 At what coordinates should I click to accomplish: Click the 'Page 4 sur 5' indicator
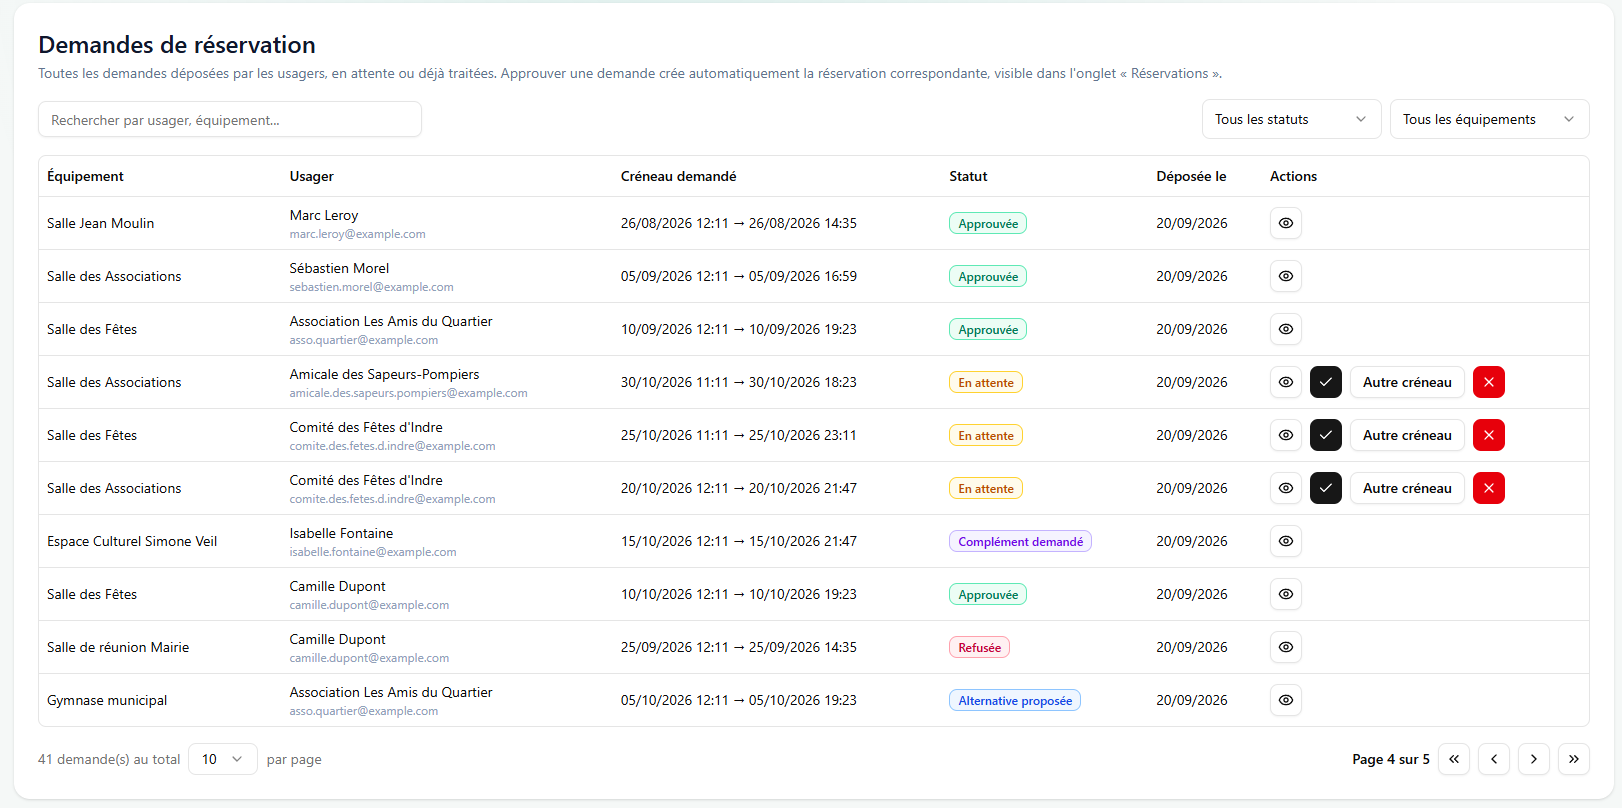[x=1391, y=759]
